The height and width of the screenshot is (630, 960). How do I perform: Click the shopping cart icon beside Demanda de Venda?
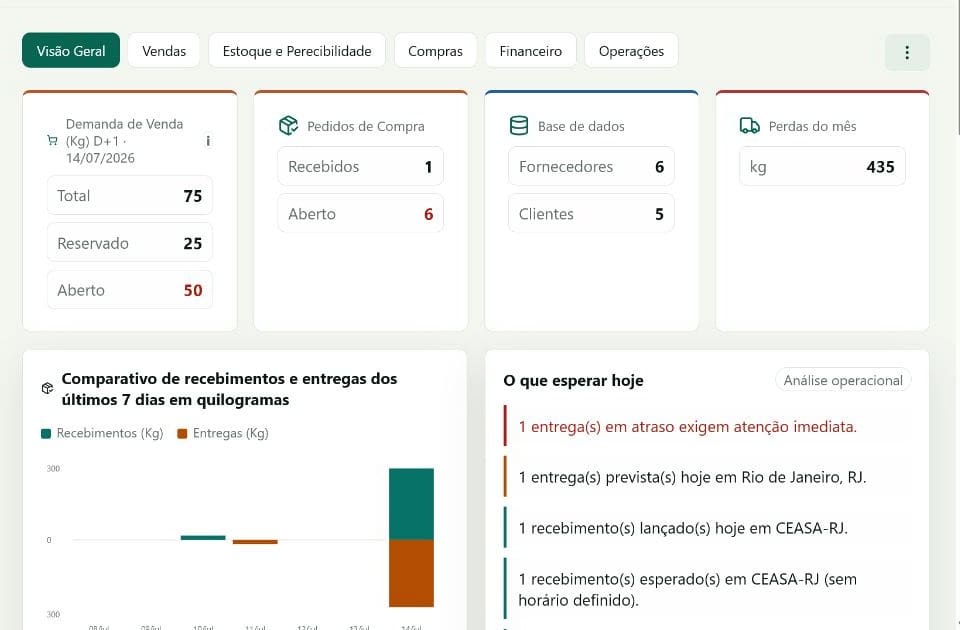[52, 141]
